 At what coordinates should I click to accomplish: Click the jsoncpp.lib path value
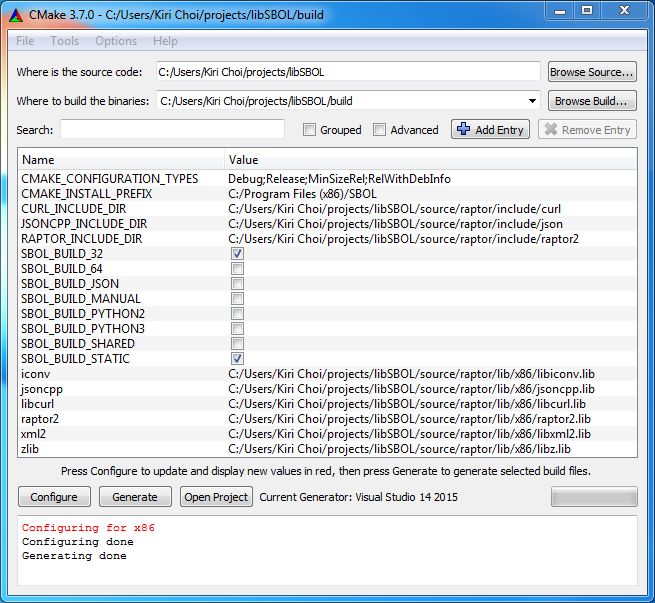(x=411, y=389)
